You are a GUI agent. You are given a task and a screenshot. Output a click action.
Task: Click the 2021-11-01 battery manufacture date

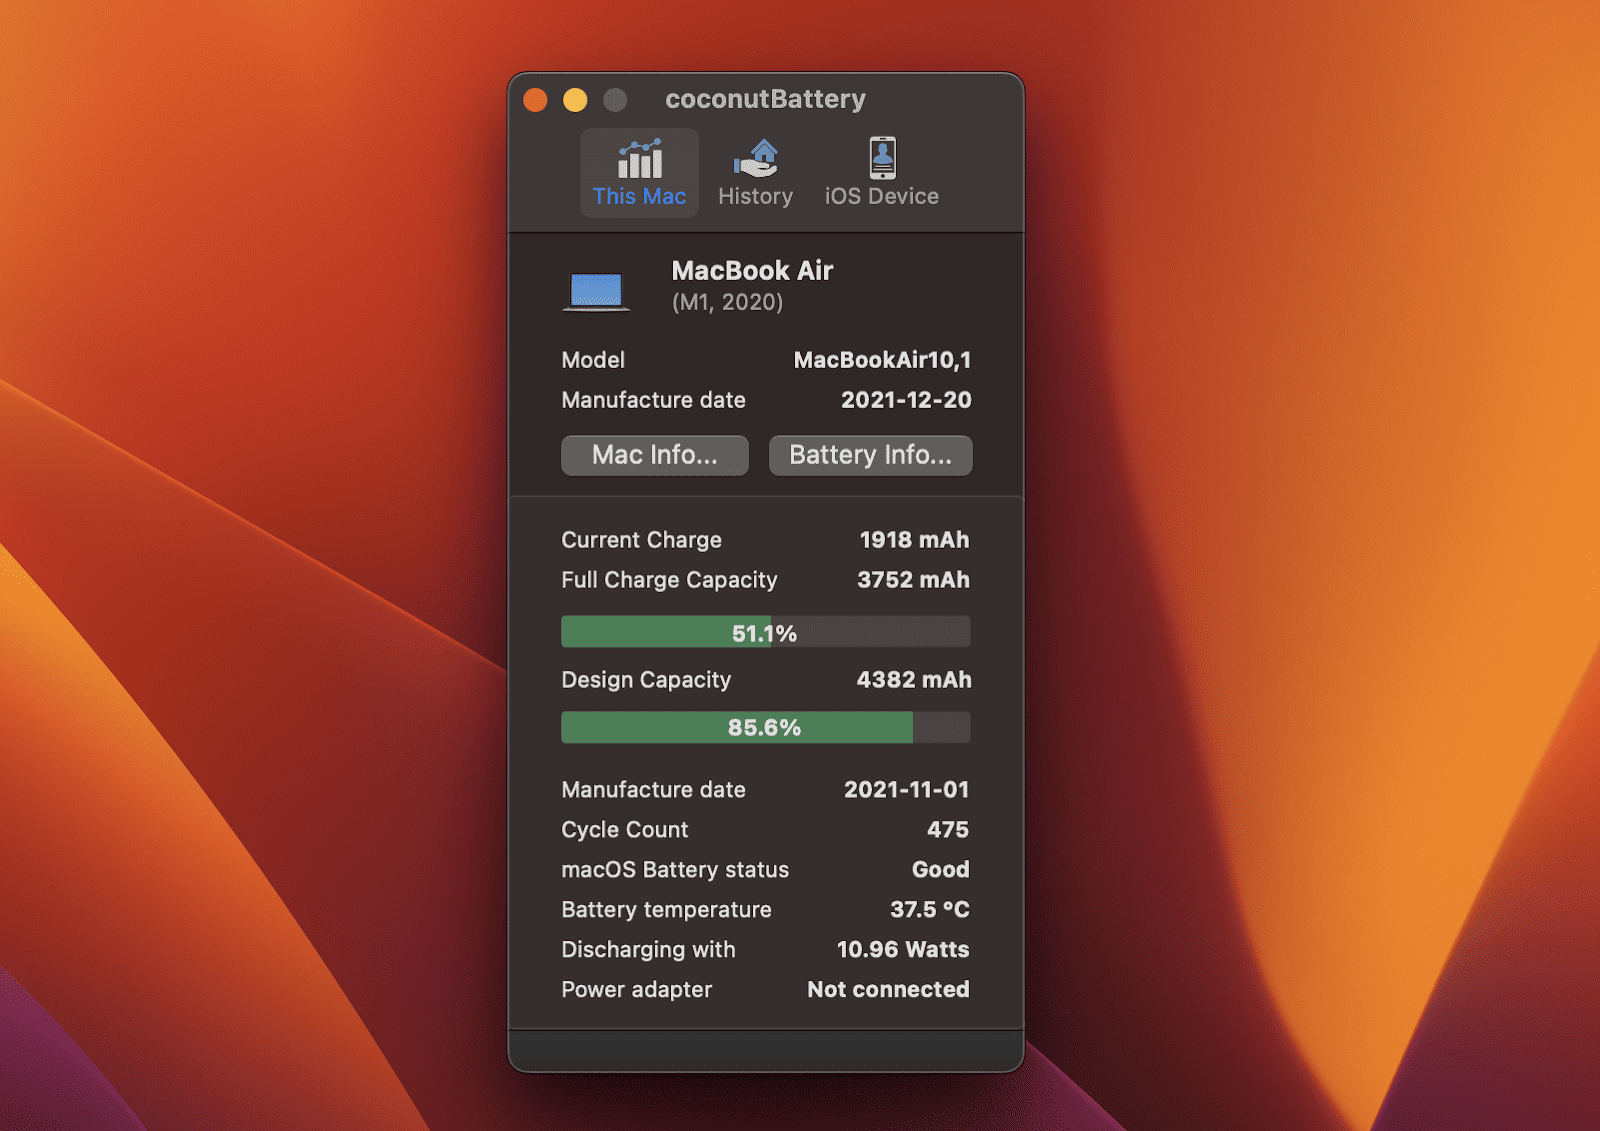click(x=907, y=790)
